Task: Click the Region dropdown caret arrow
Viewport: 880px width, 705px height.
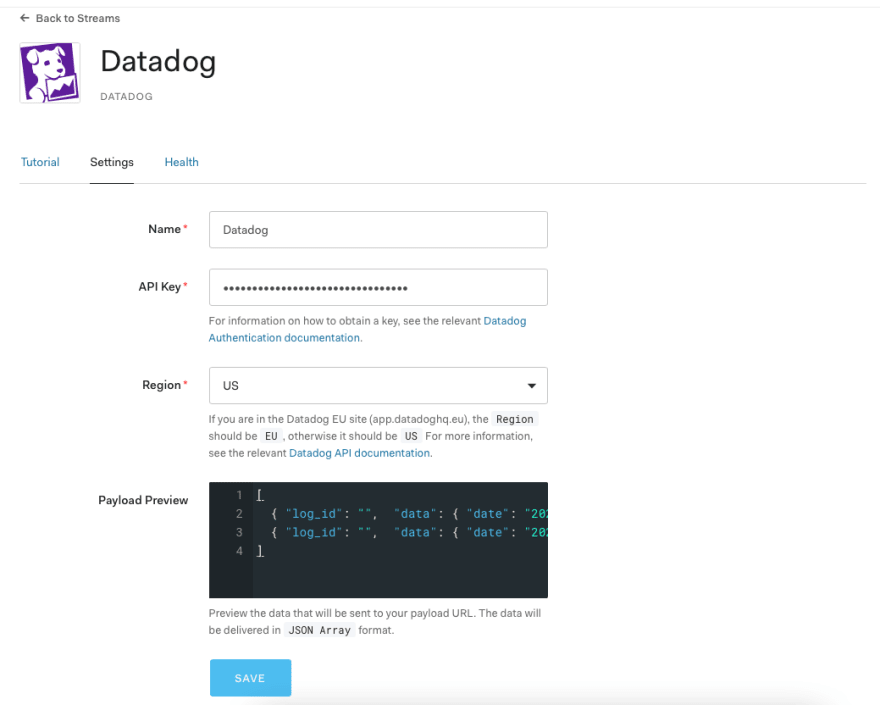Action: tap(531, 386)
